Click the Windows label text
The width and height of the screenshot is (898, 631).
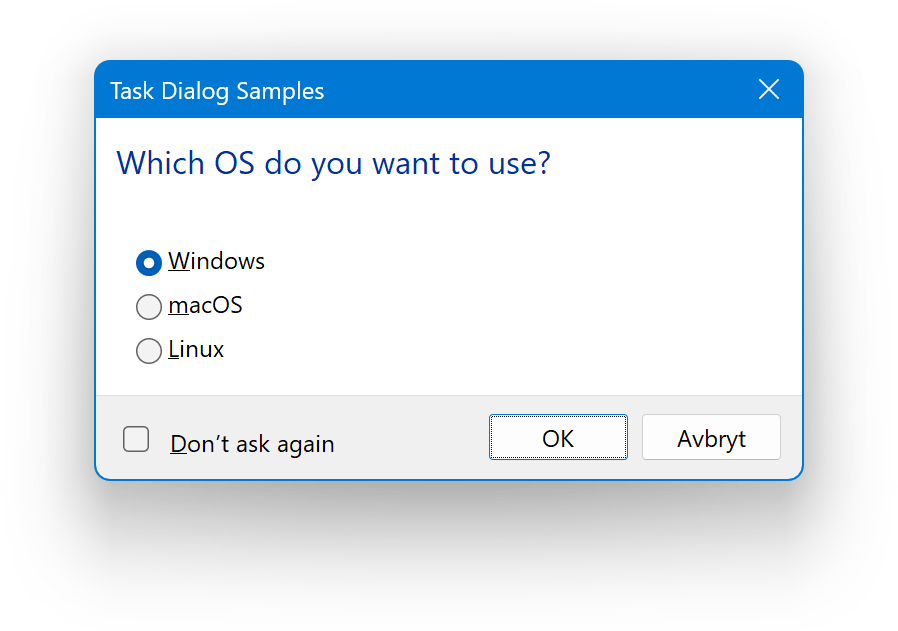216,261
